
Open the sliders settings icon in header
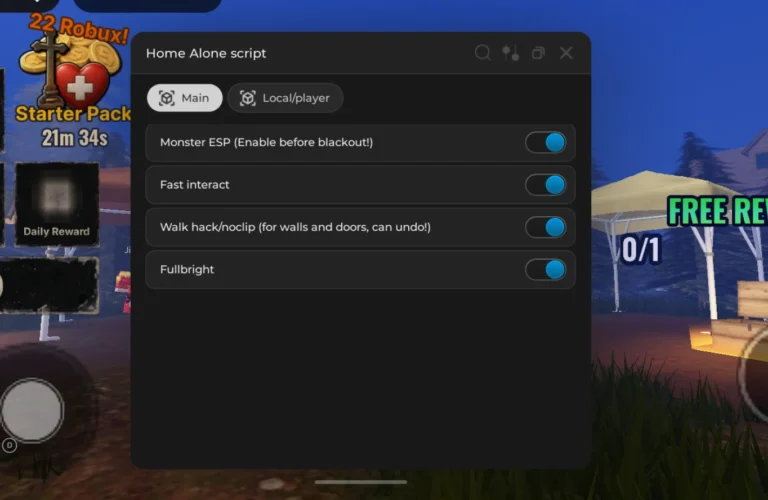510,53
